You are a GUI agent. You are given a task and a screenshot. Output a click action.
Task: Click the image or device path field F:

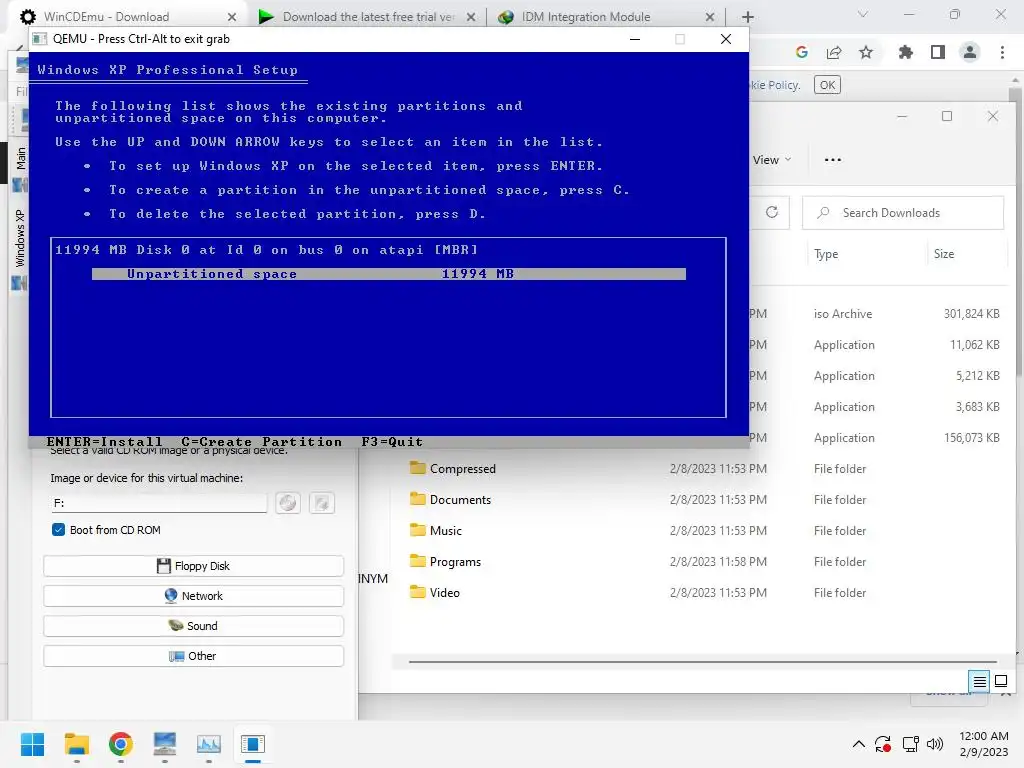tap(159, 503)
